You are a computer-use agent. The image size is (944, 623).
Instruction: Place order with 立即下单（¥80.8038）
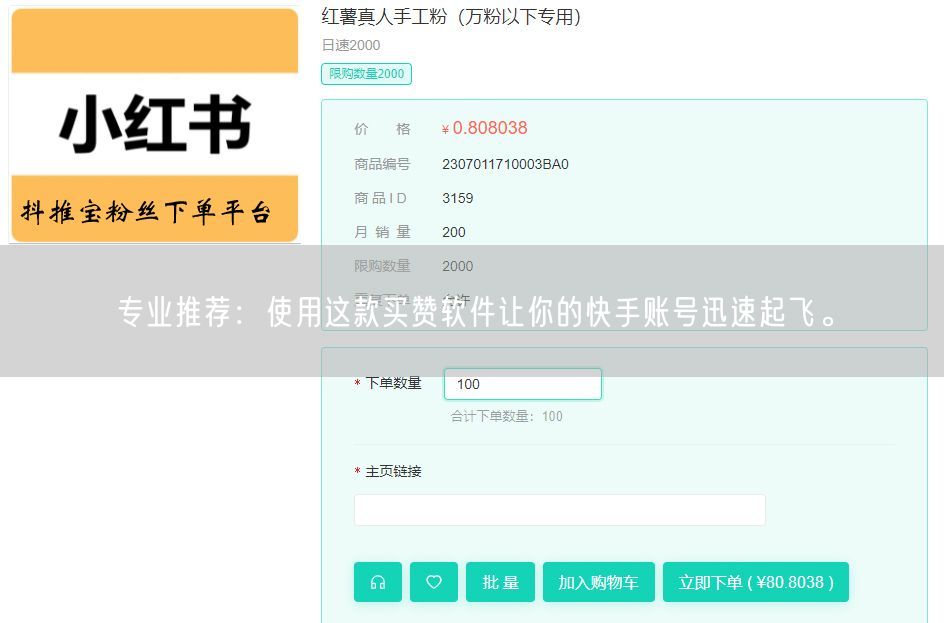click(x=755, y=582)
